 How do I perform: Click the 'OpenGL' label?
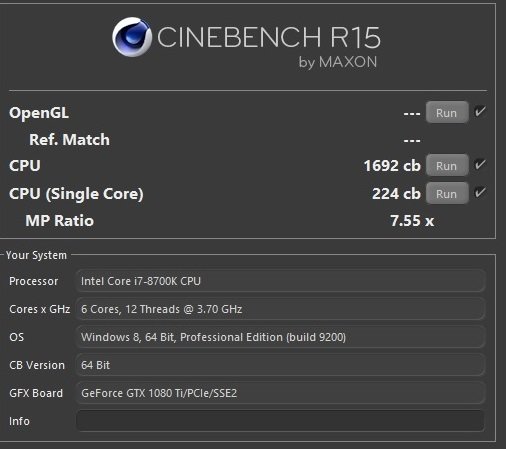pos(39,113)
